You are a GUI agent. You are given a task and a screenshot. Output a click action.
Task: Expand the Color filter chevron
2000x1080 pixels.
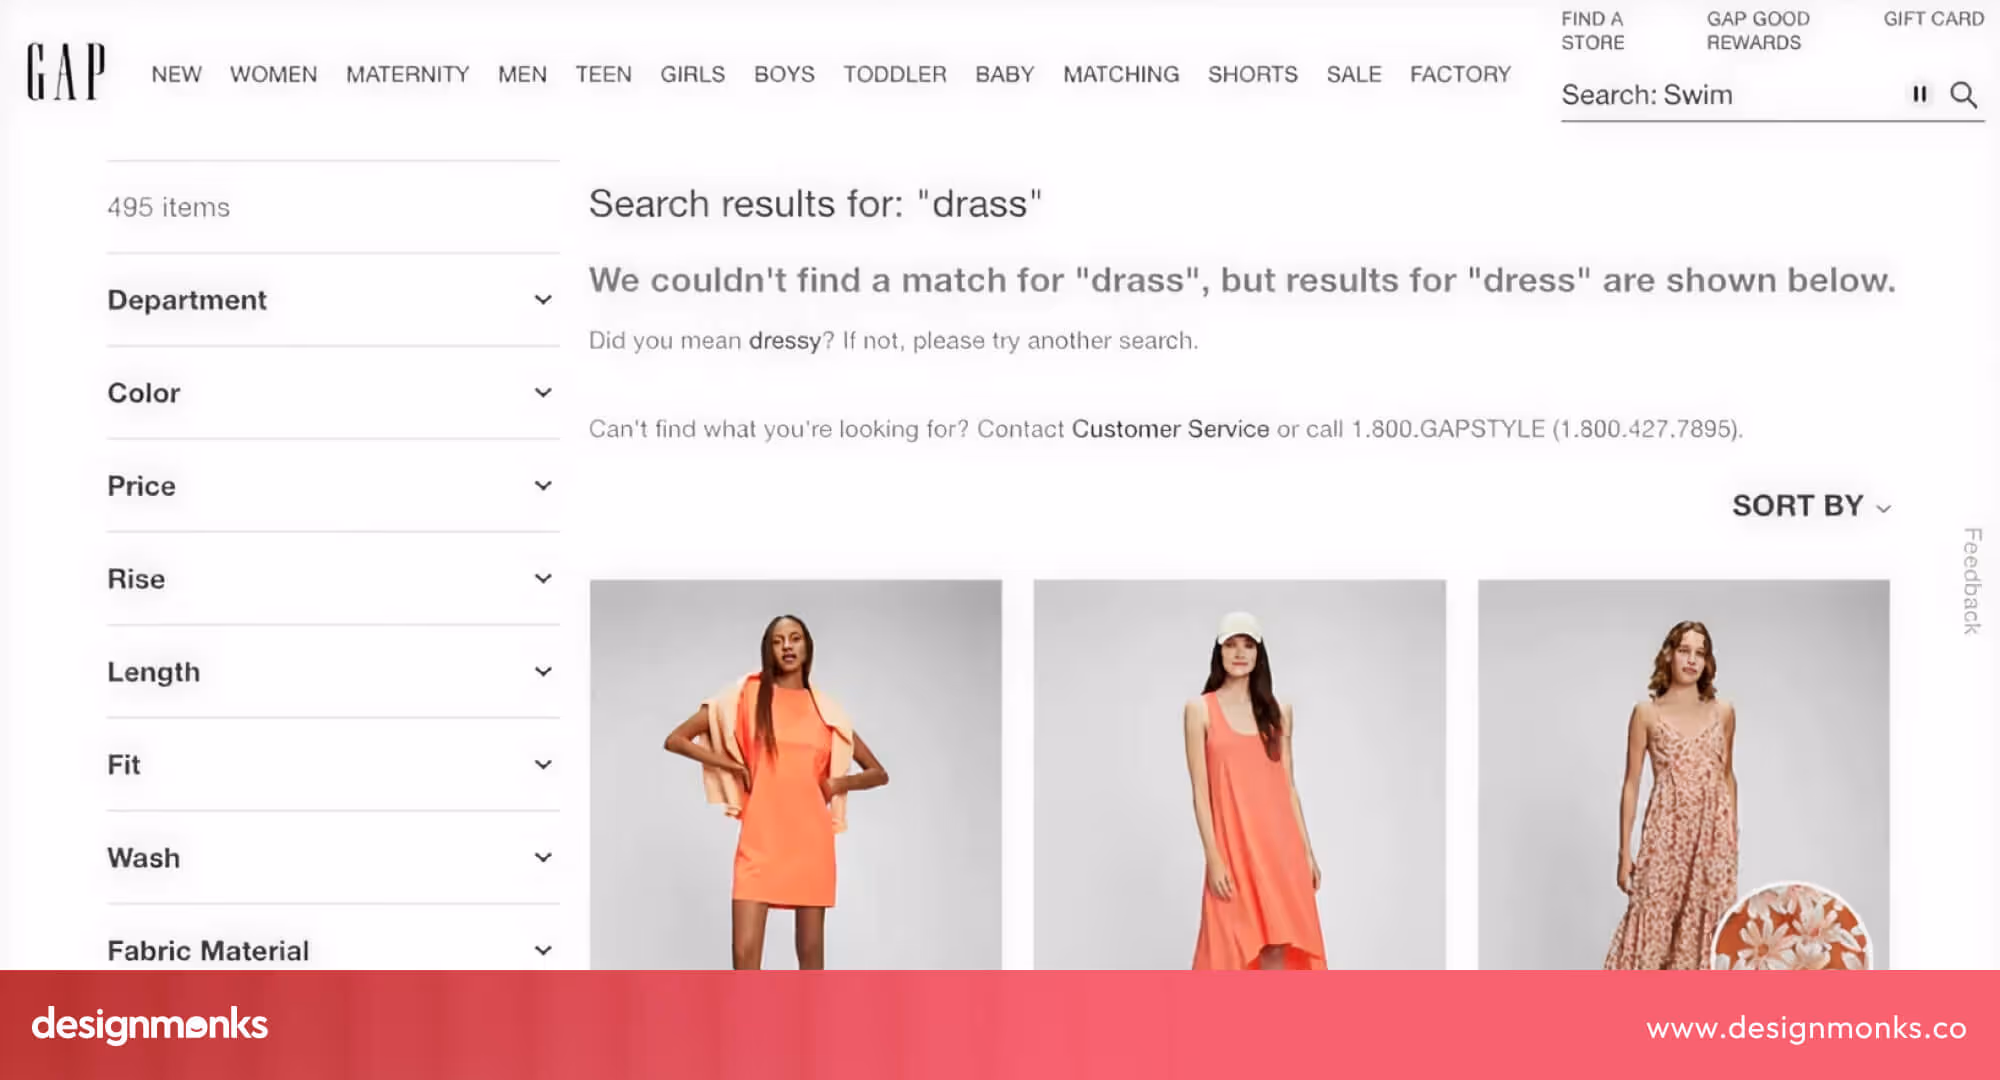point(543,393)
